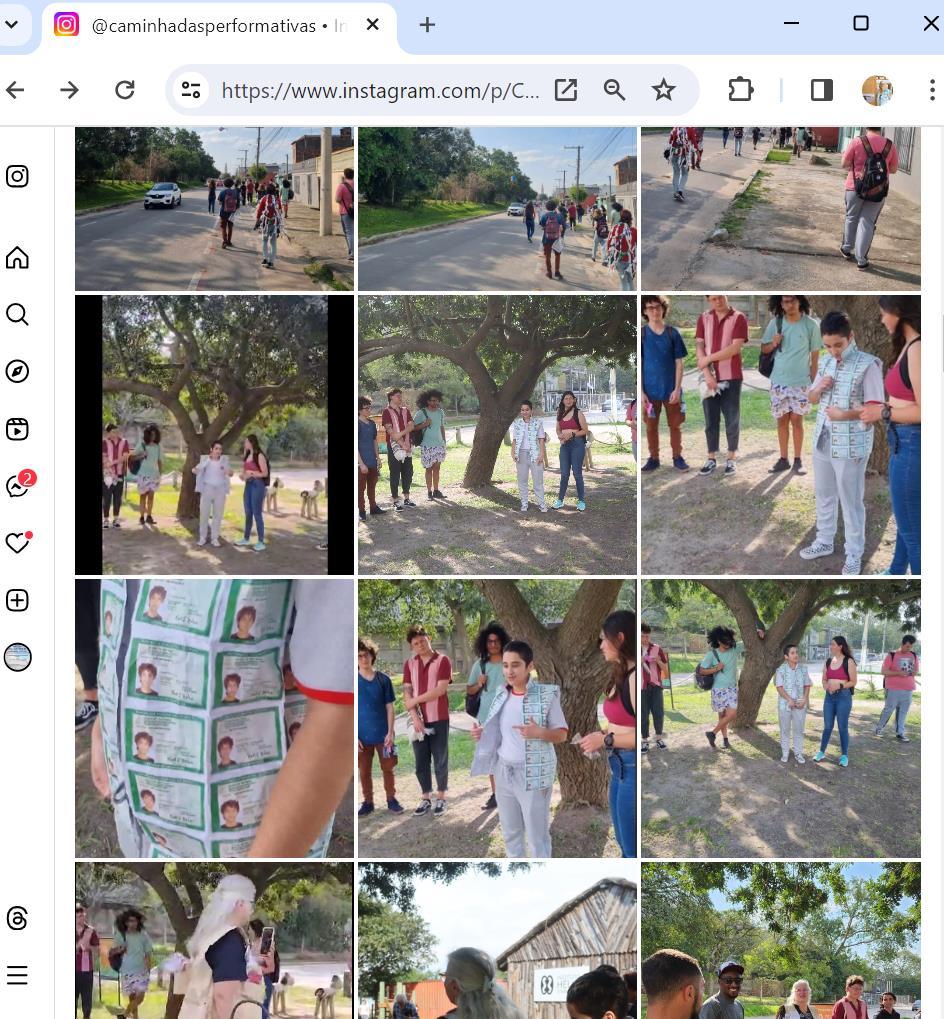Open wide photo of group under tree
Viewport: 944px width, 1019px height.
tap(497, 435)
